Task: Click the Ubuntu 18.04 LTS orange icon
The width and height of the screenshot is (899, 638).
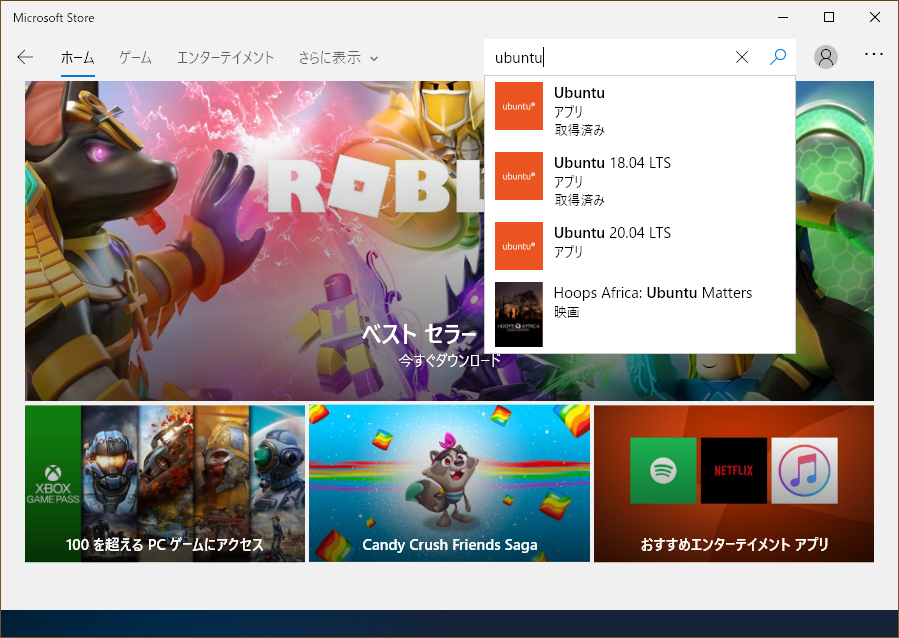Action: pos(519,176)
